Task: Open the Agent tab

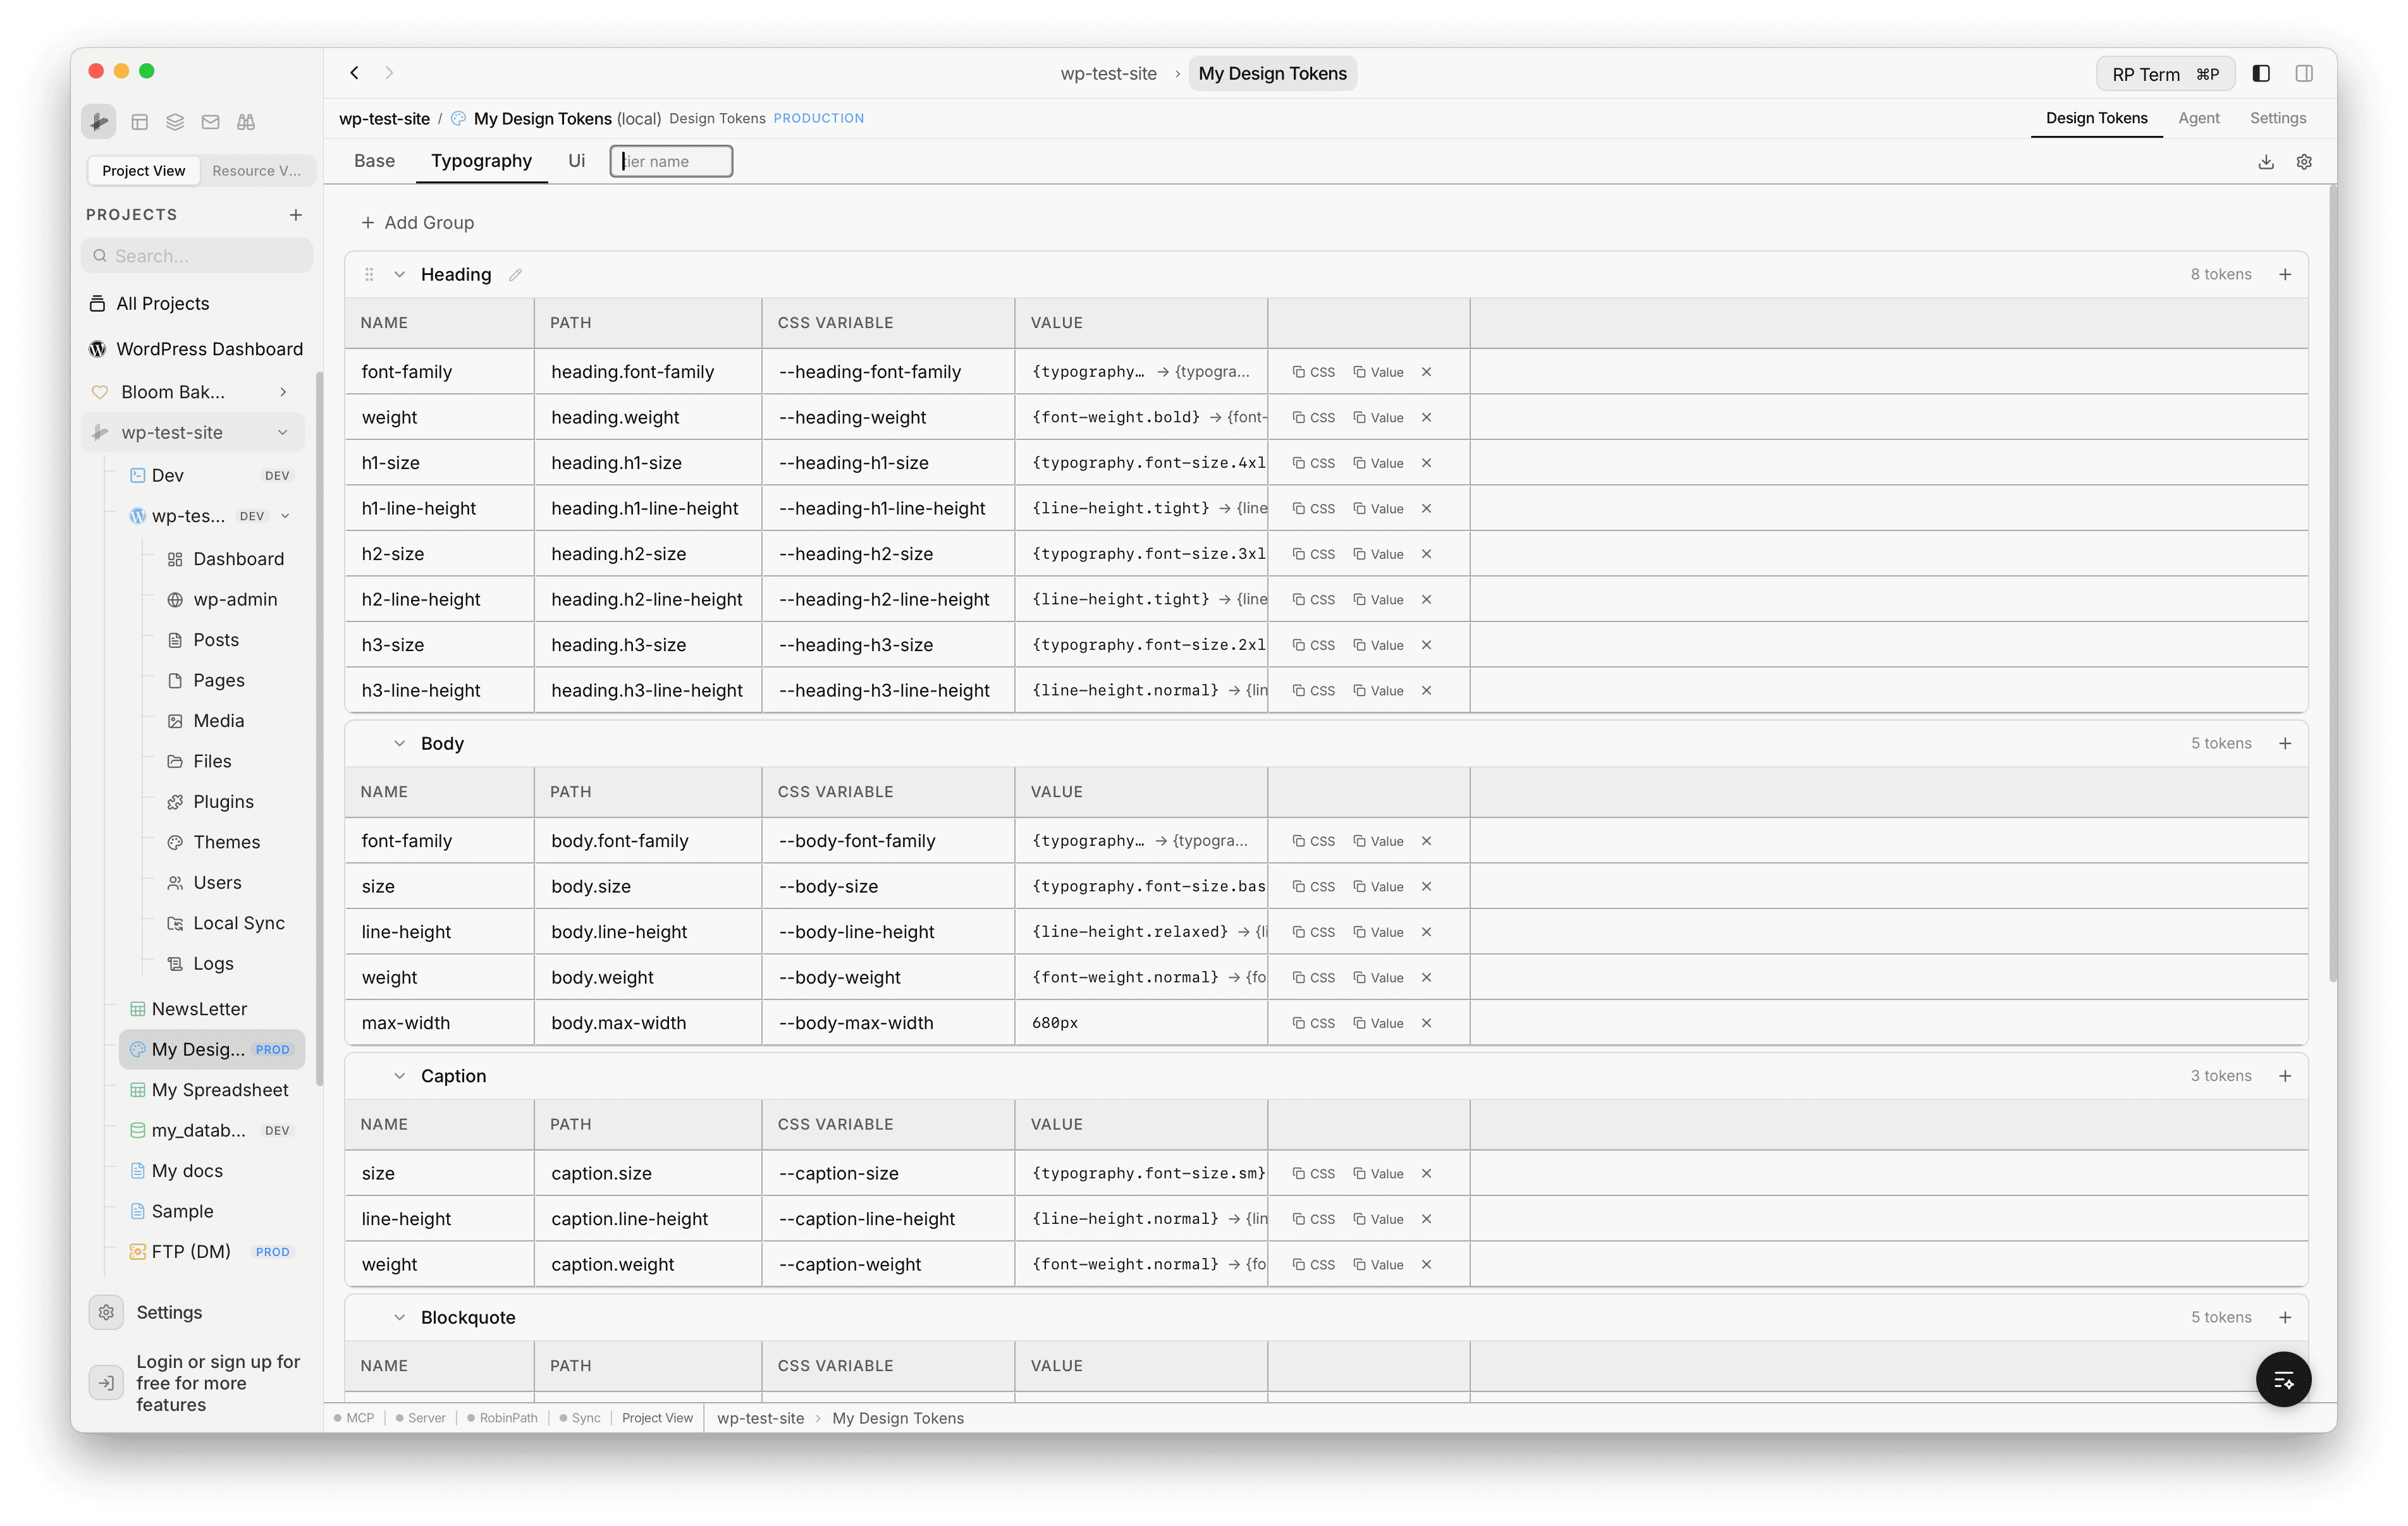Action: [2199, 117]
